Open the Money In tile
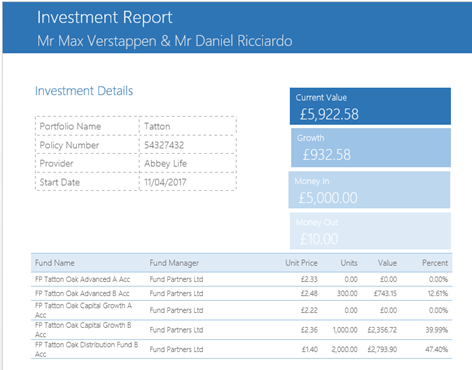The height and width of the screenshot is (370, 472). click(369, 190)
